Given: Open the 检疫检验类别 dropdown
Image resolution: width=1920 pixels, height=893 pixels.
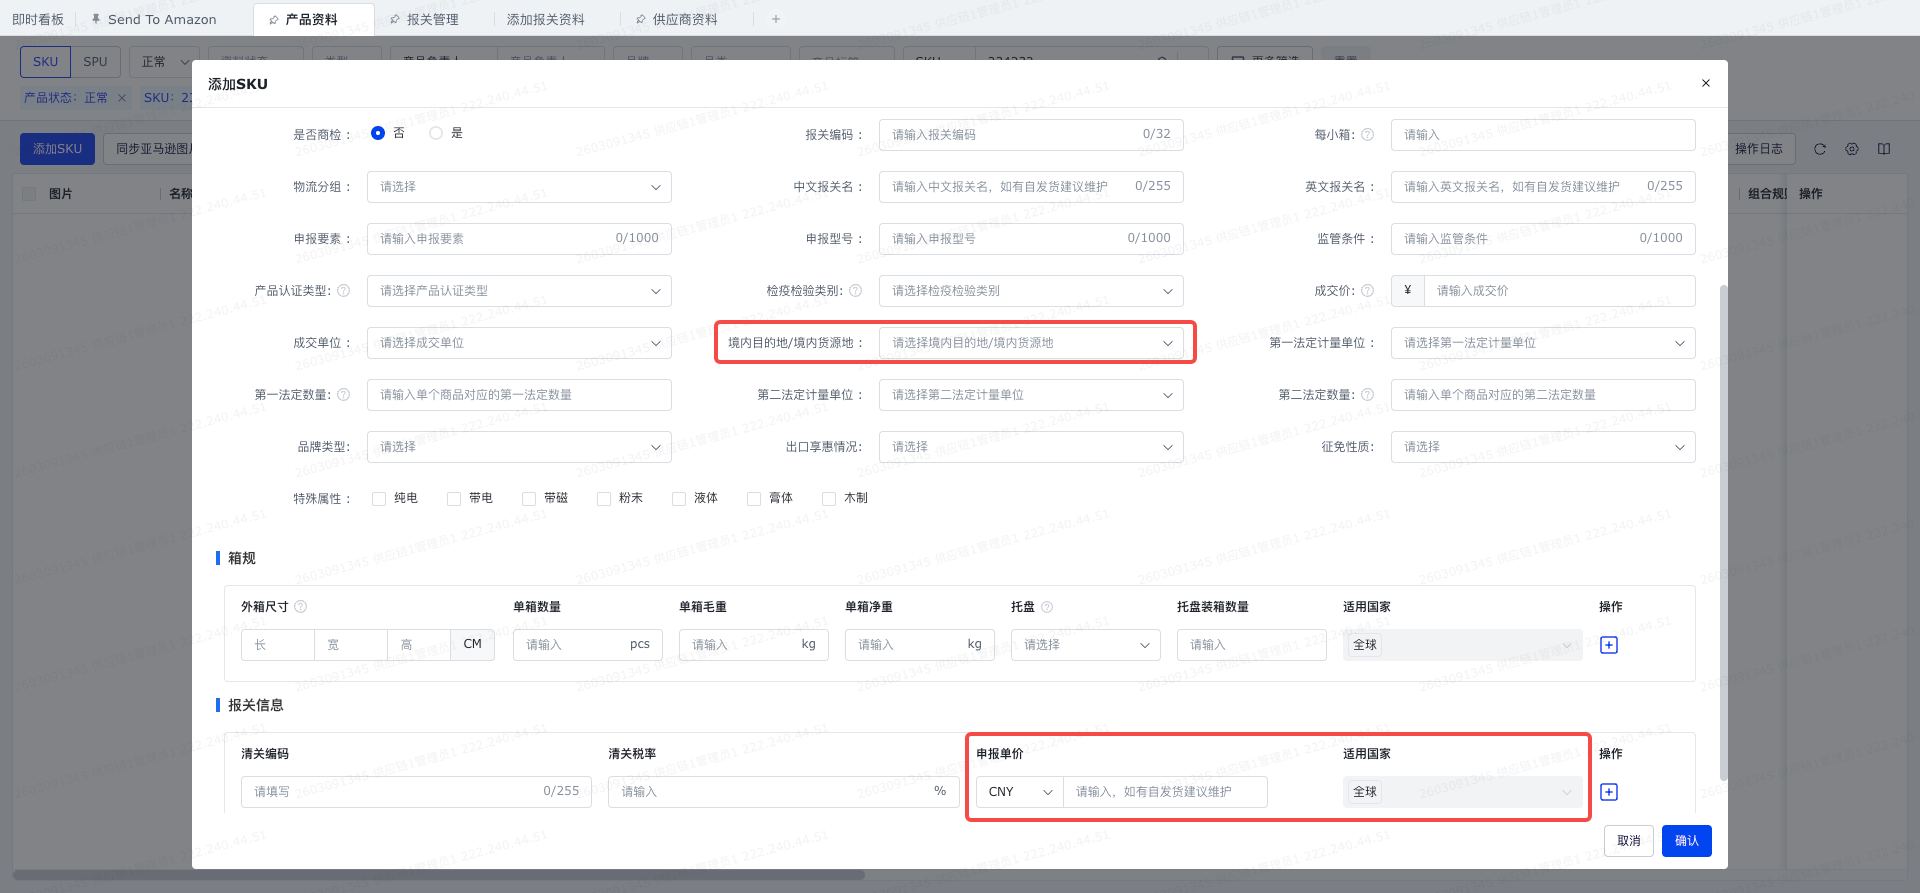Looking at the screenshot, I should tap(1031, 291).
